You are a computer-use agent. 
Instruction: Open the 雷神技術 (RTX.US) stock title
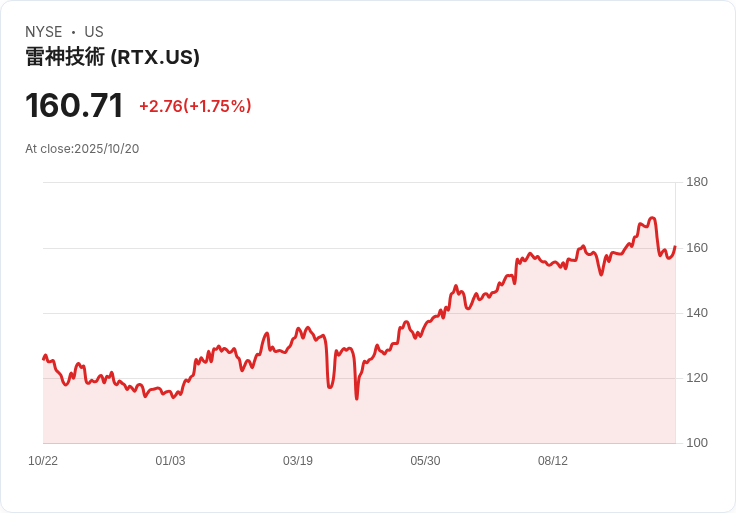click(x=112, y=58)
